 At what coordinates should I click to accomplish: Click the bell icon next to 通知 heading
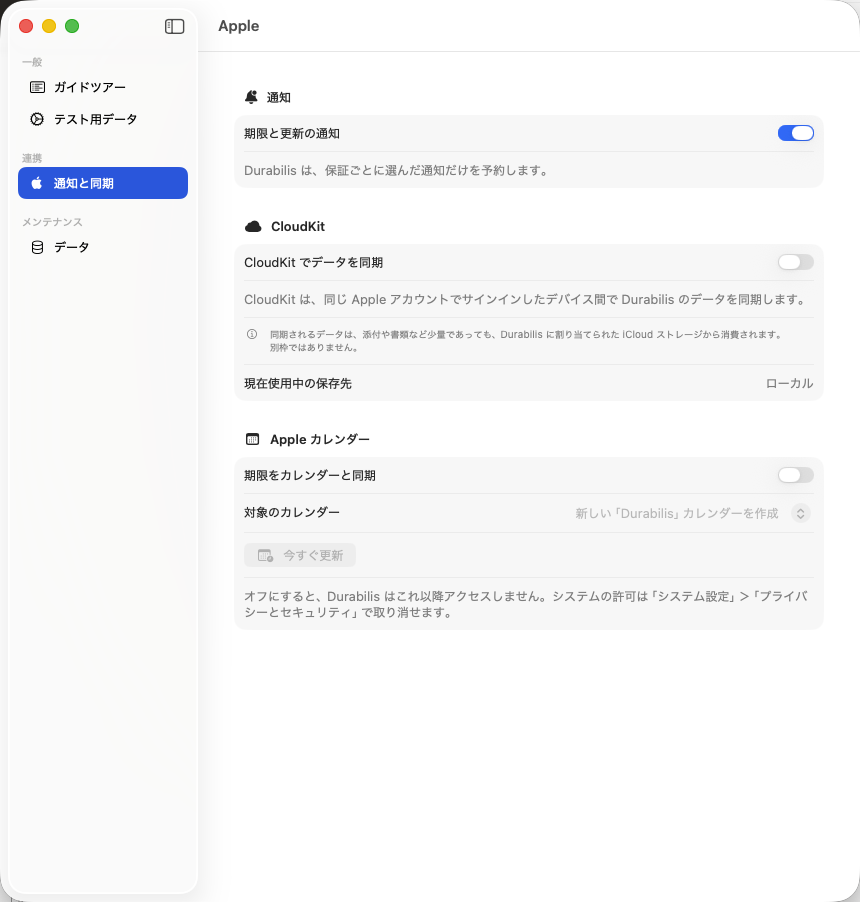251,97
